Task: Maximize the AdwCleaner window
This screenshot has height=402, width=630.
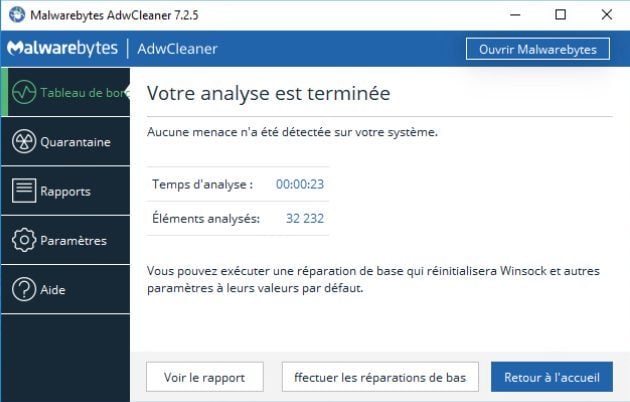Action: click(x=561, y=15)
